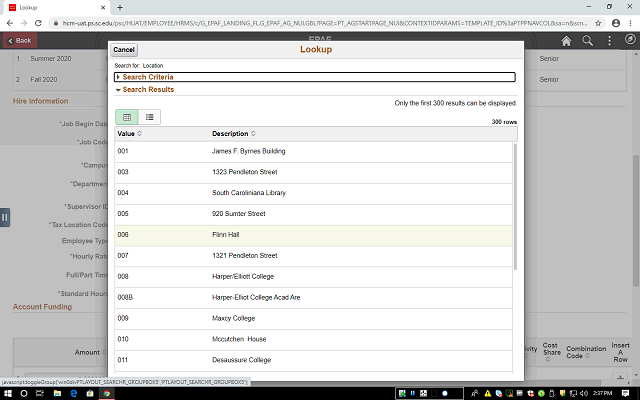Select location value 011

[123, 360]
